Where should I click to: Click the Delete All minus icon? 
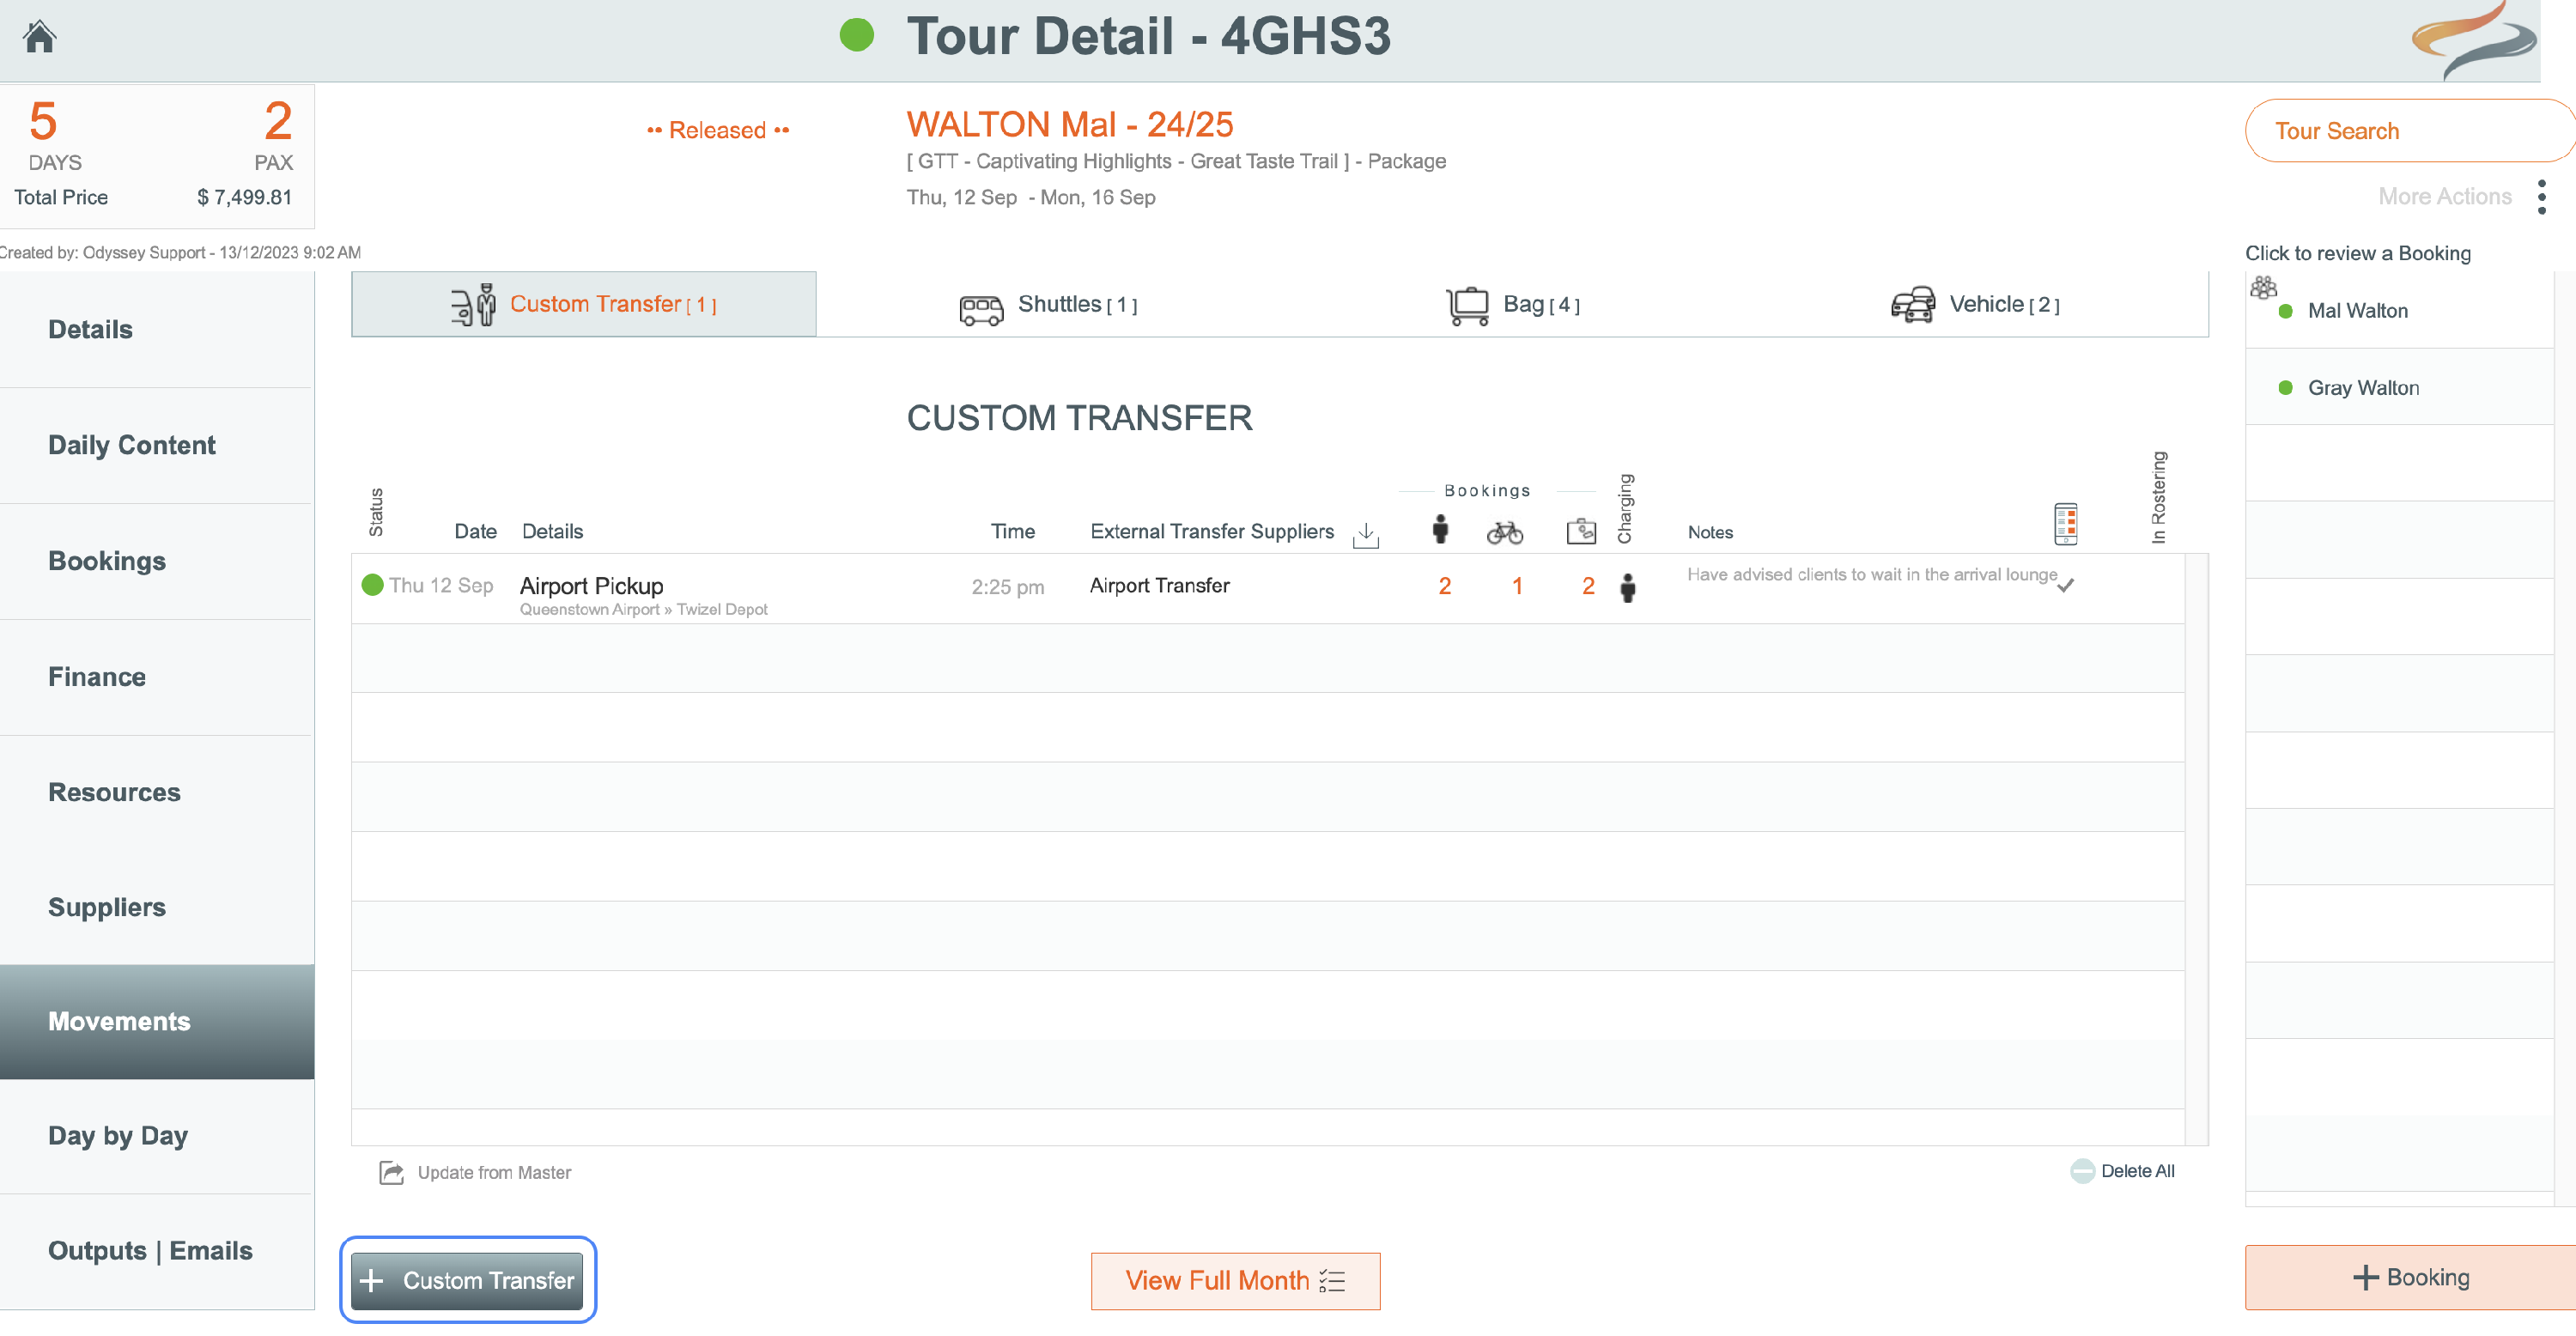[x=2082, y=1171]
